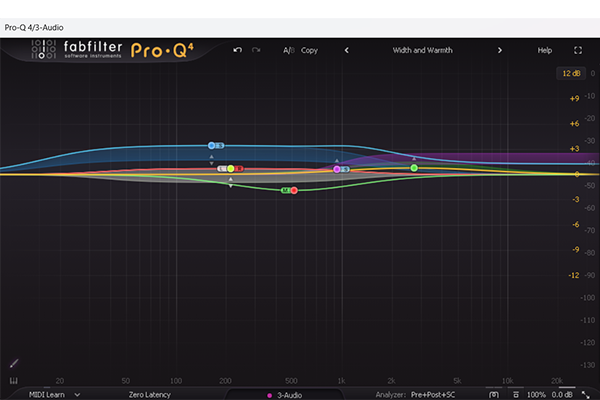This screenshot has width=600, height=400.
Task: Select the blue EQ band node
Action: [212, 146]
